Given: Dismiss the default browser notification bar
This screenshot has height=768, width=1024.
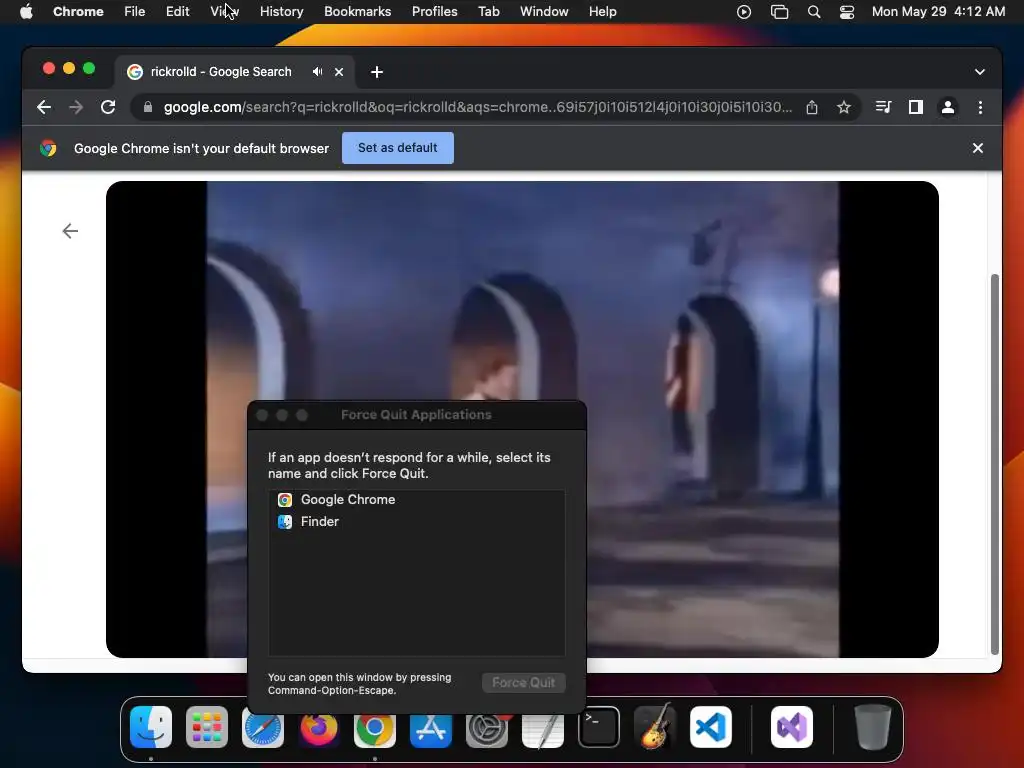Looking at the screenshot, I should (978, 148).
